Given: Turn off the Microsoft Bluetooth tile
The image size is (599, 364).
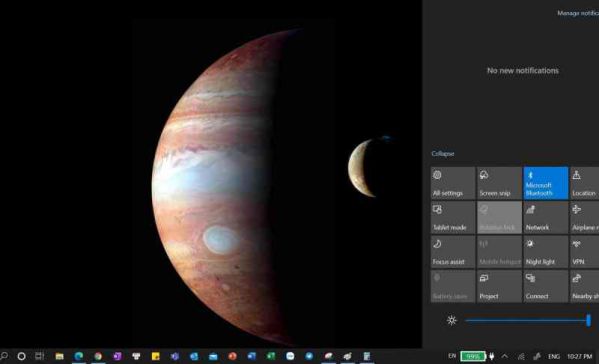Looking at the screenshot, I should coord(546,183).
